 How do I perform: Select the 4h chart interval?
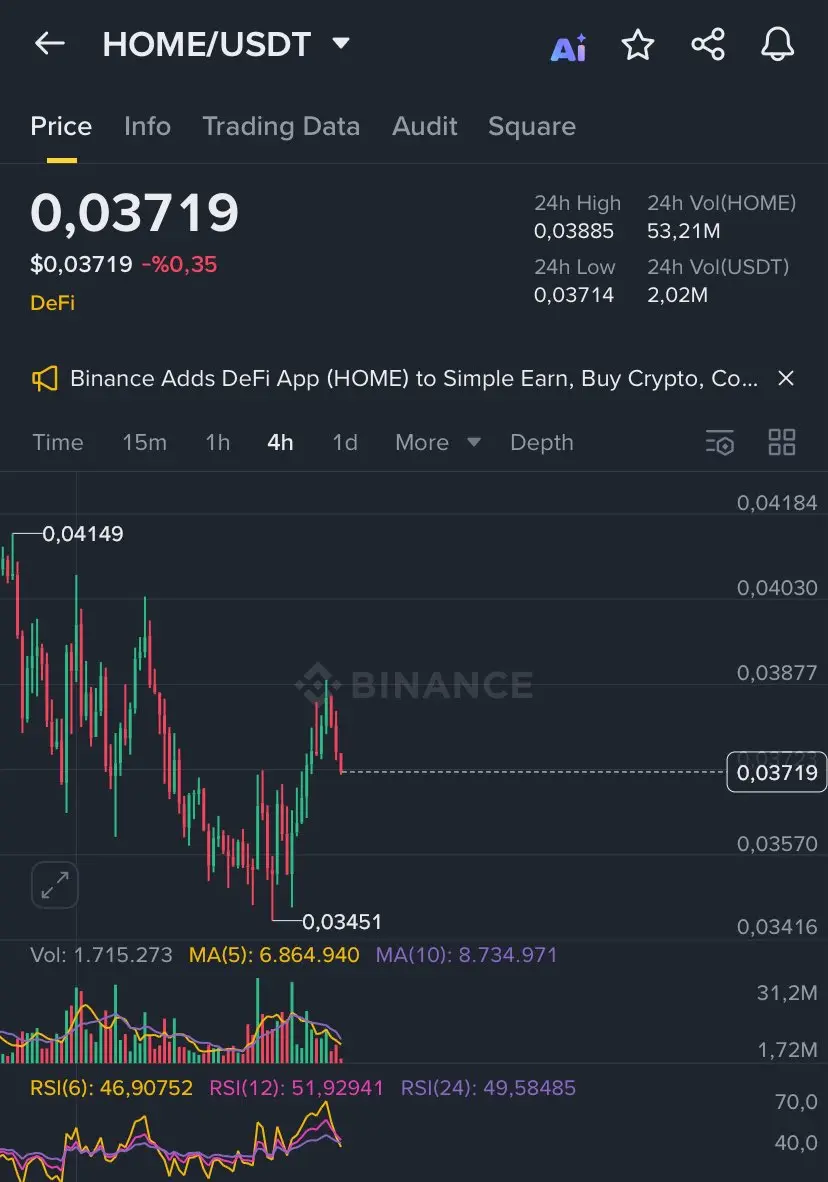pyautogui.click(x=281, y=442)
